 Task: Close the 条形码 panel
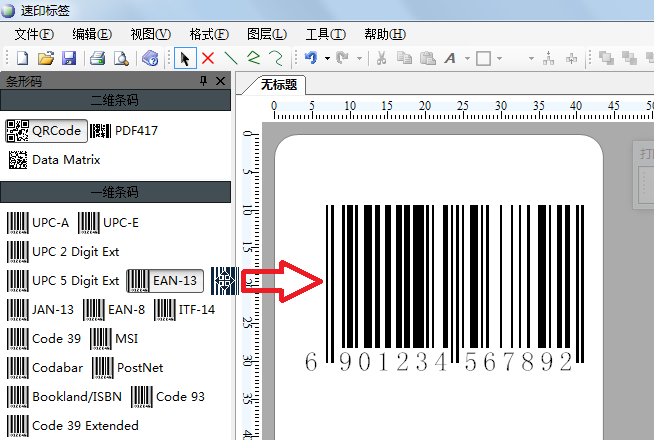pos(220,80)
